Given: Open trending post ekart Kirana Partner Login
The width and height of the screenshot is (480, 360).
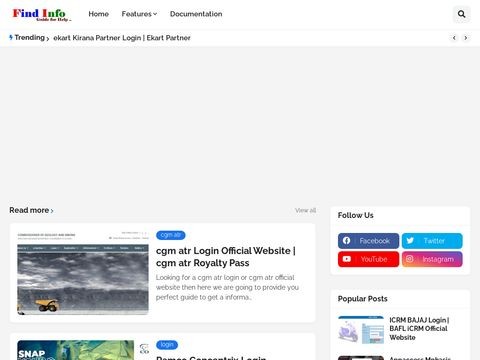Looking at the screenshot, I should [x=122, y=38].
